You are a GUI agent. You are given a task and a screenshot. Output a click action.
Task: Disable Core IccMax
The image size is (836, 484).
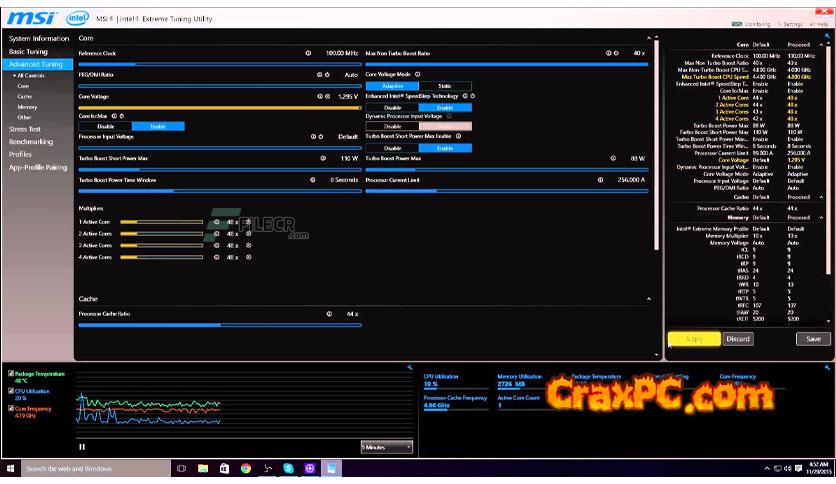point(105,126)
